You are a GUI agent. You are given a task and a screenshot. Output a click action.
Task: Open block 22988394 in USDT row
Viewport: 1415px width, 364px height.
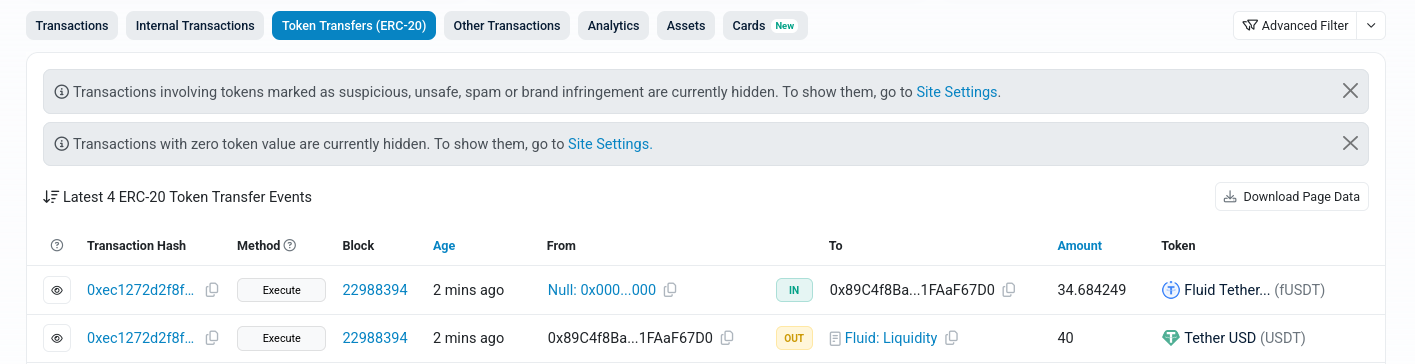click(375, 338)
